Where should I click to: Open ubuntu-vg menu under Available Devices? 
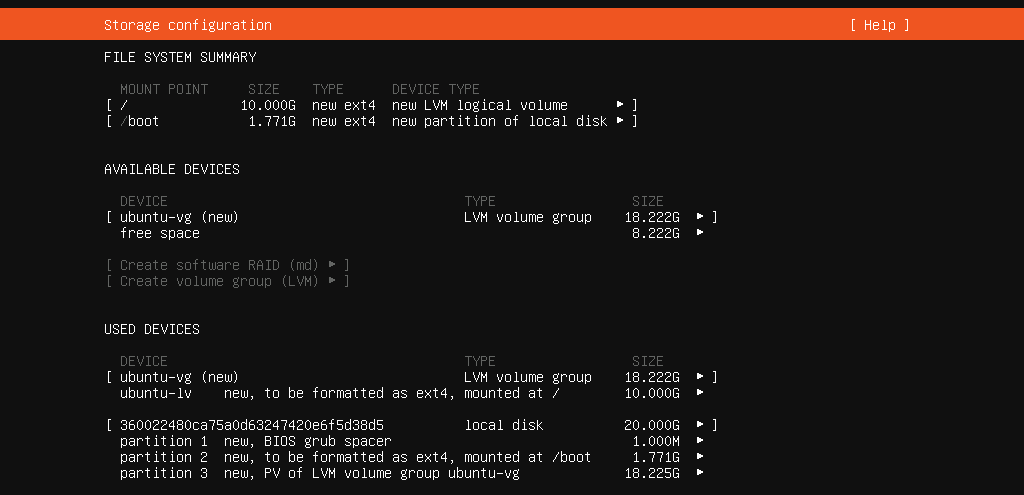[x=701, y=217]
